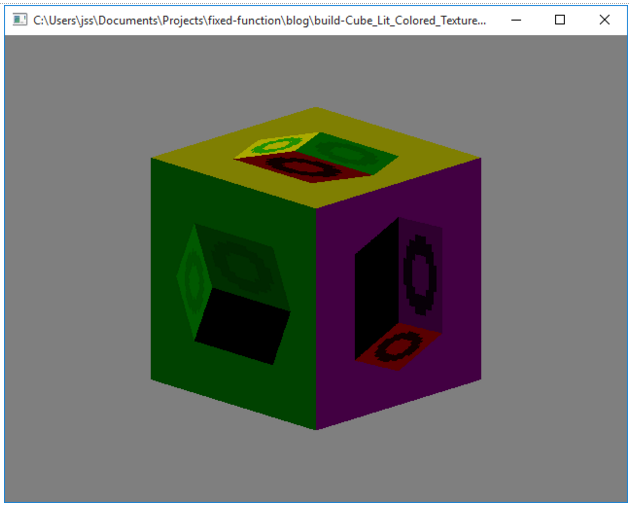Minimize the Cube_Lit_Colored_Texture window
This screenshot has width=629, height=505.
tap(515, 20)
